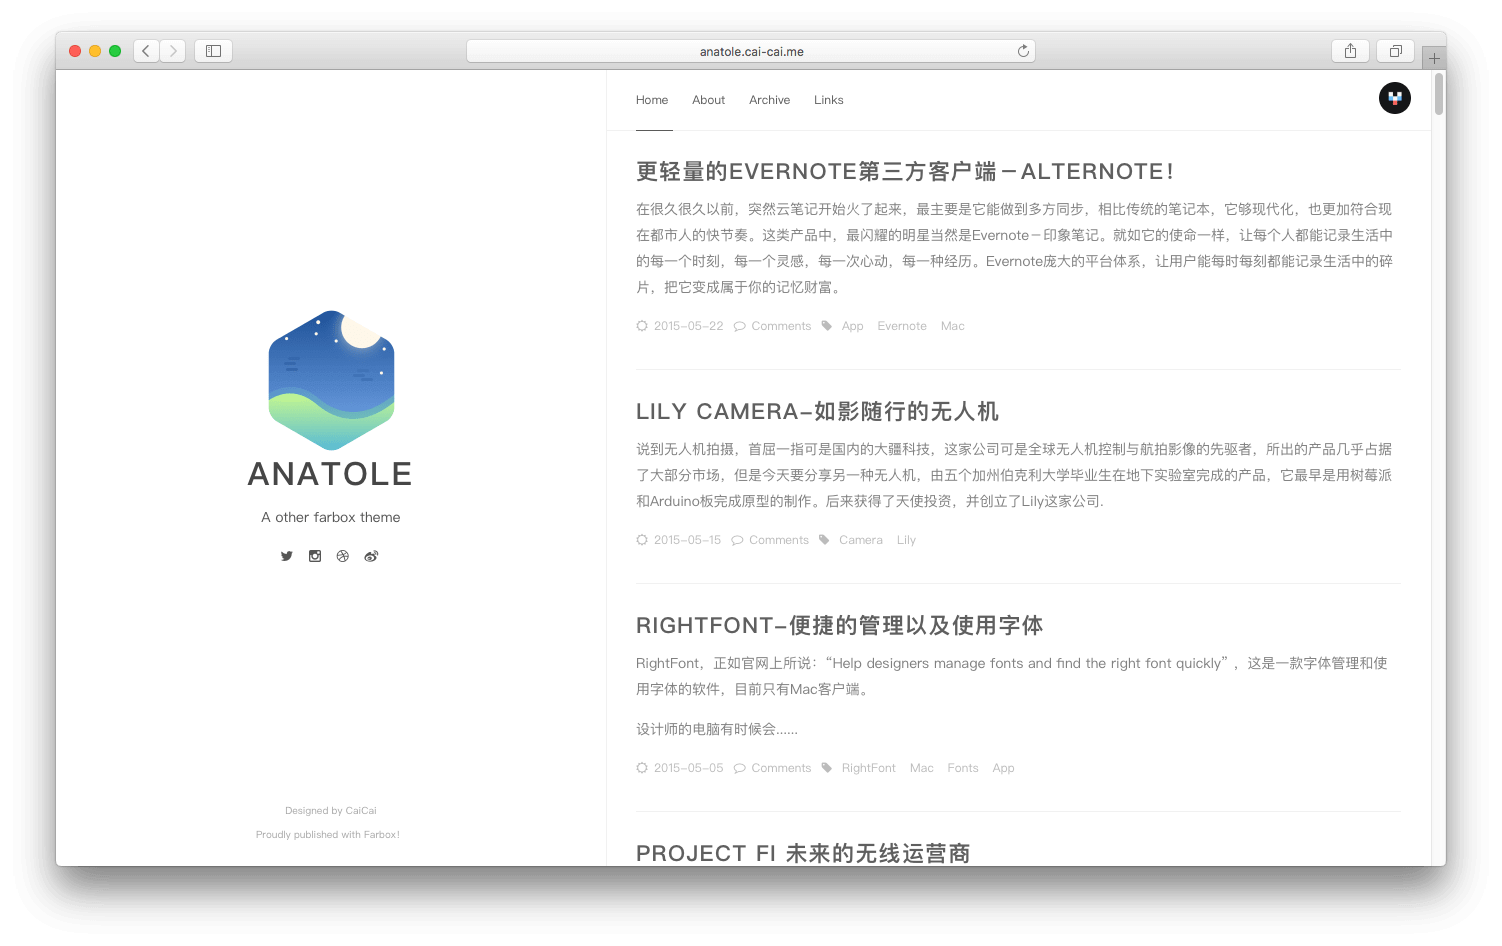This screenshot has width=1502, height=946.
Task: Reload the page with refresh icon
Action: pyautogui.click(x=1023, y=51)
